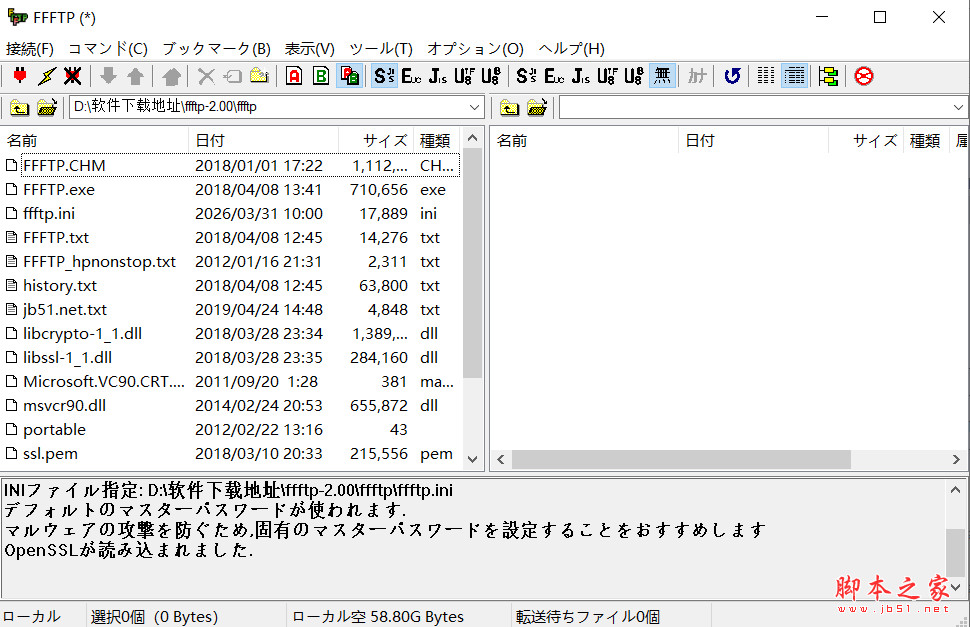Sort remote pane by 日付 column
970x627 pixels.
tap(753, 140)
